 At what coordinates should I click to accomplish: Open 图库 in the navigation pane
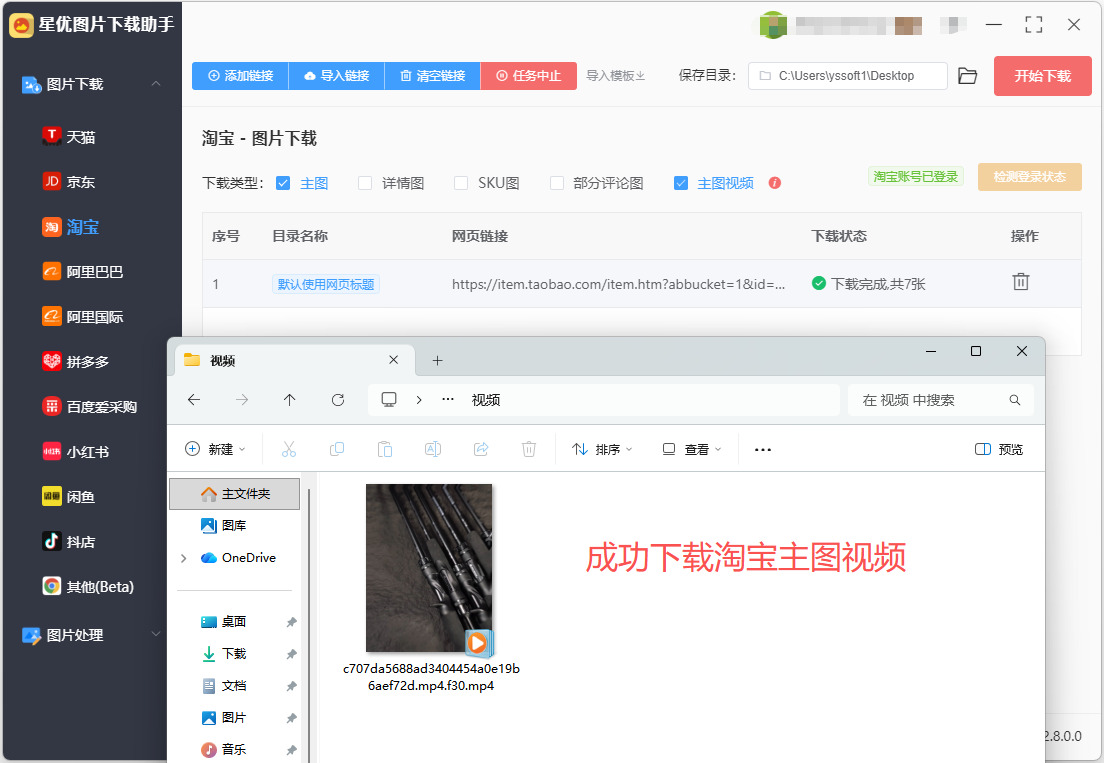[x=224, y=526]
